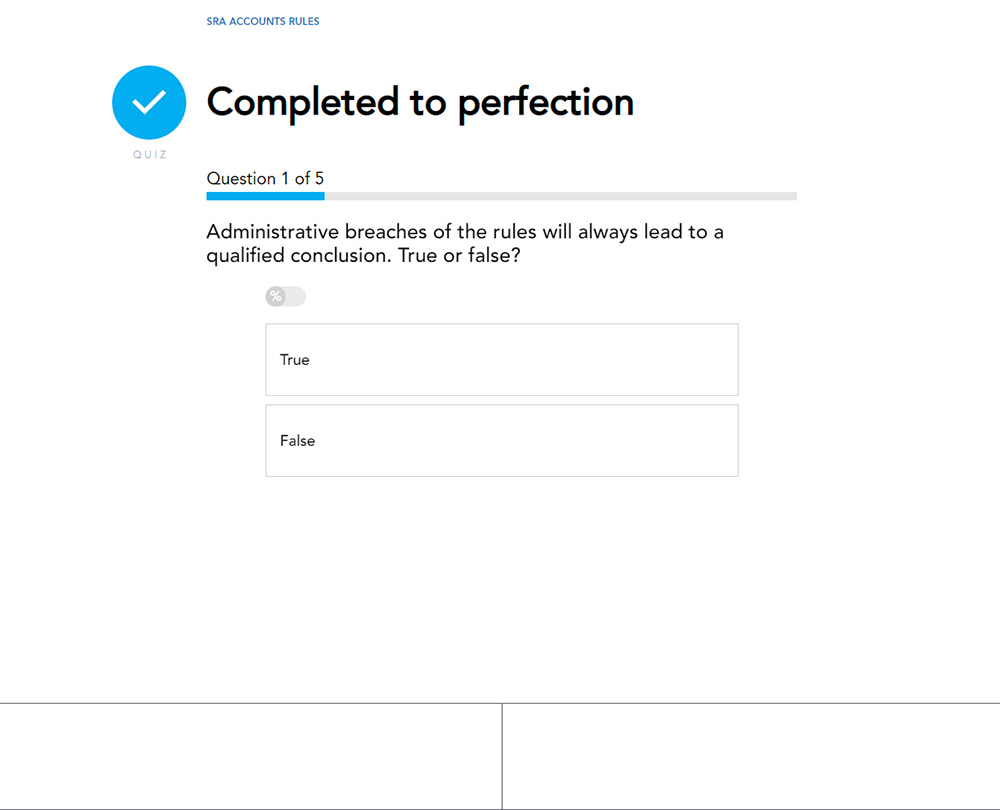This screenshot has height=810, width=1000.
Task: Click the word "perfection" in the title
Action: point(546,102)
